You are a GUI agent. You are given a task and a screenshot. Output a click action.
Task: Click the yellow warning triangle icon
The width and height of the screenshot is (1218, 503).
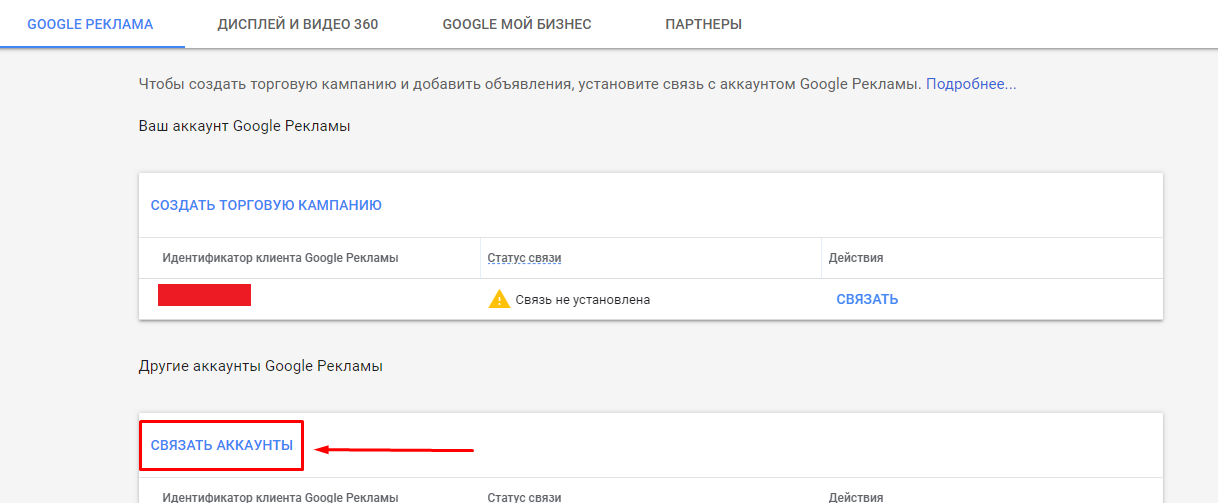(499, 299)
